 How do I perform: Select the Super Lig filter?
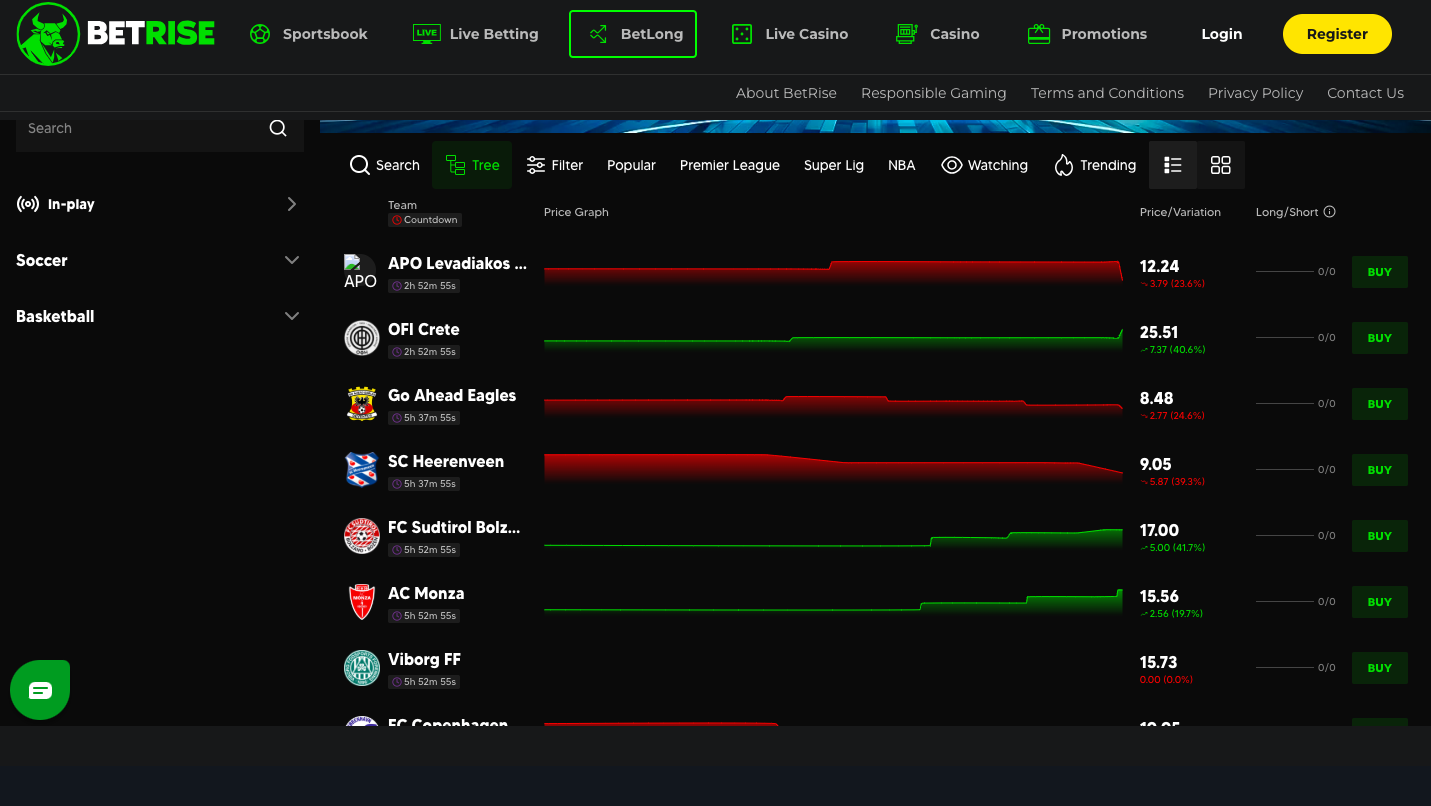834,165
